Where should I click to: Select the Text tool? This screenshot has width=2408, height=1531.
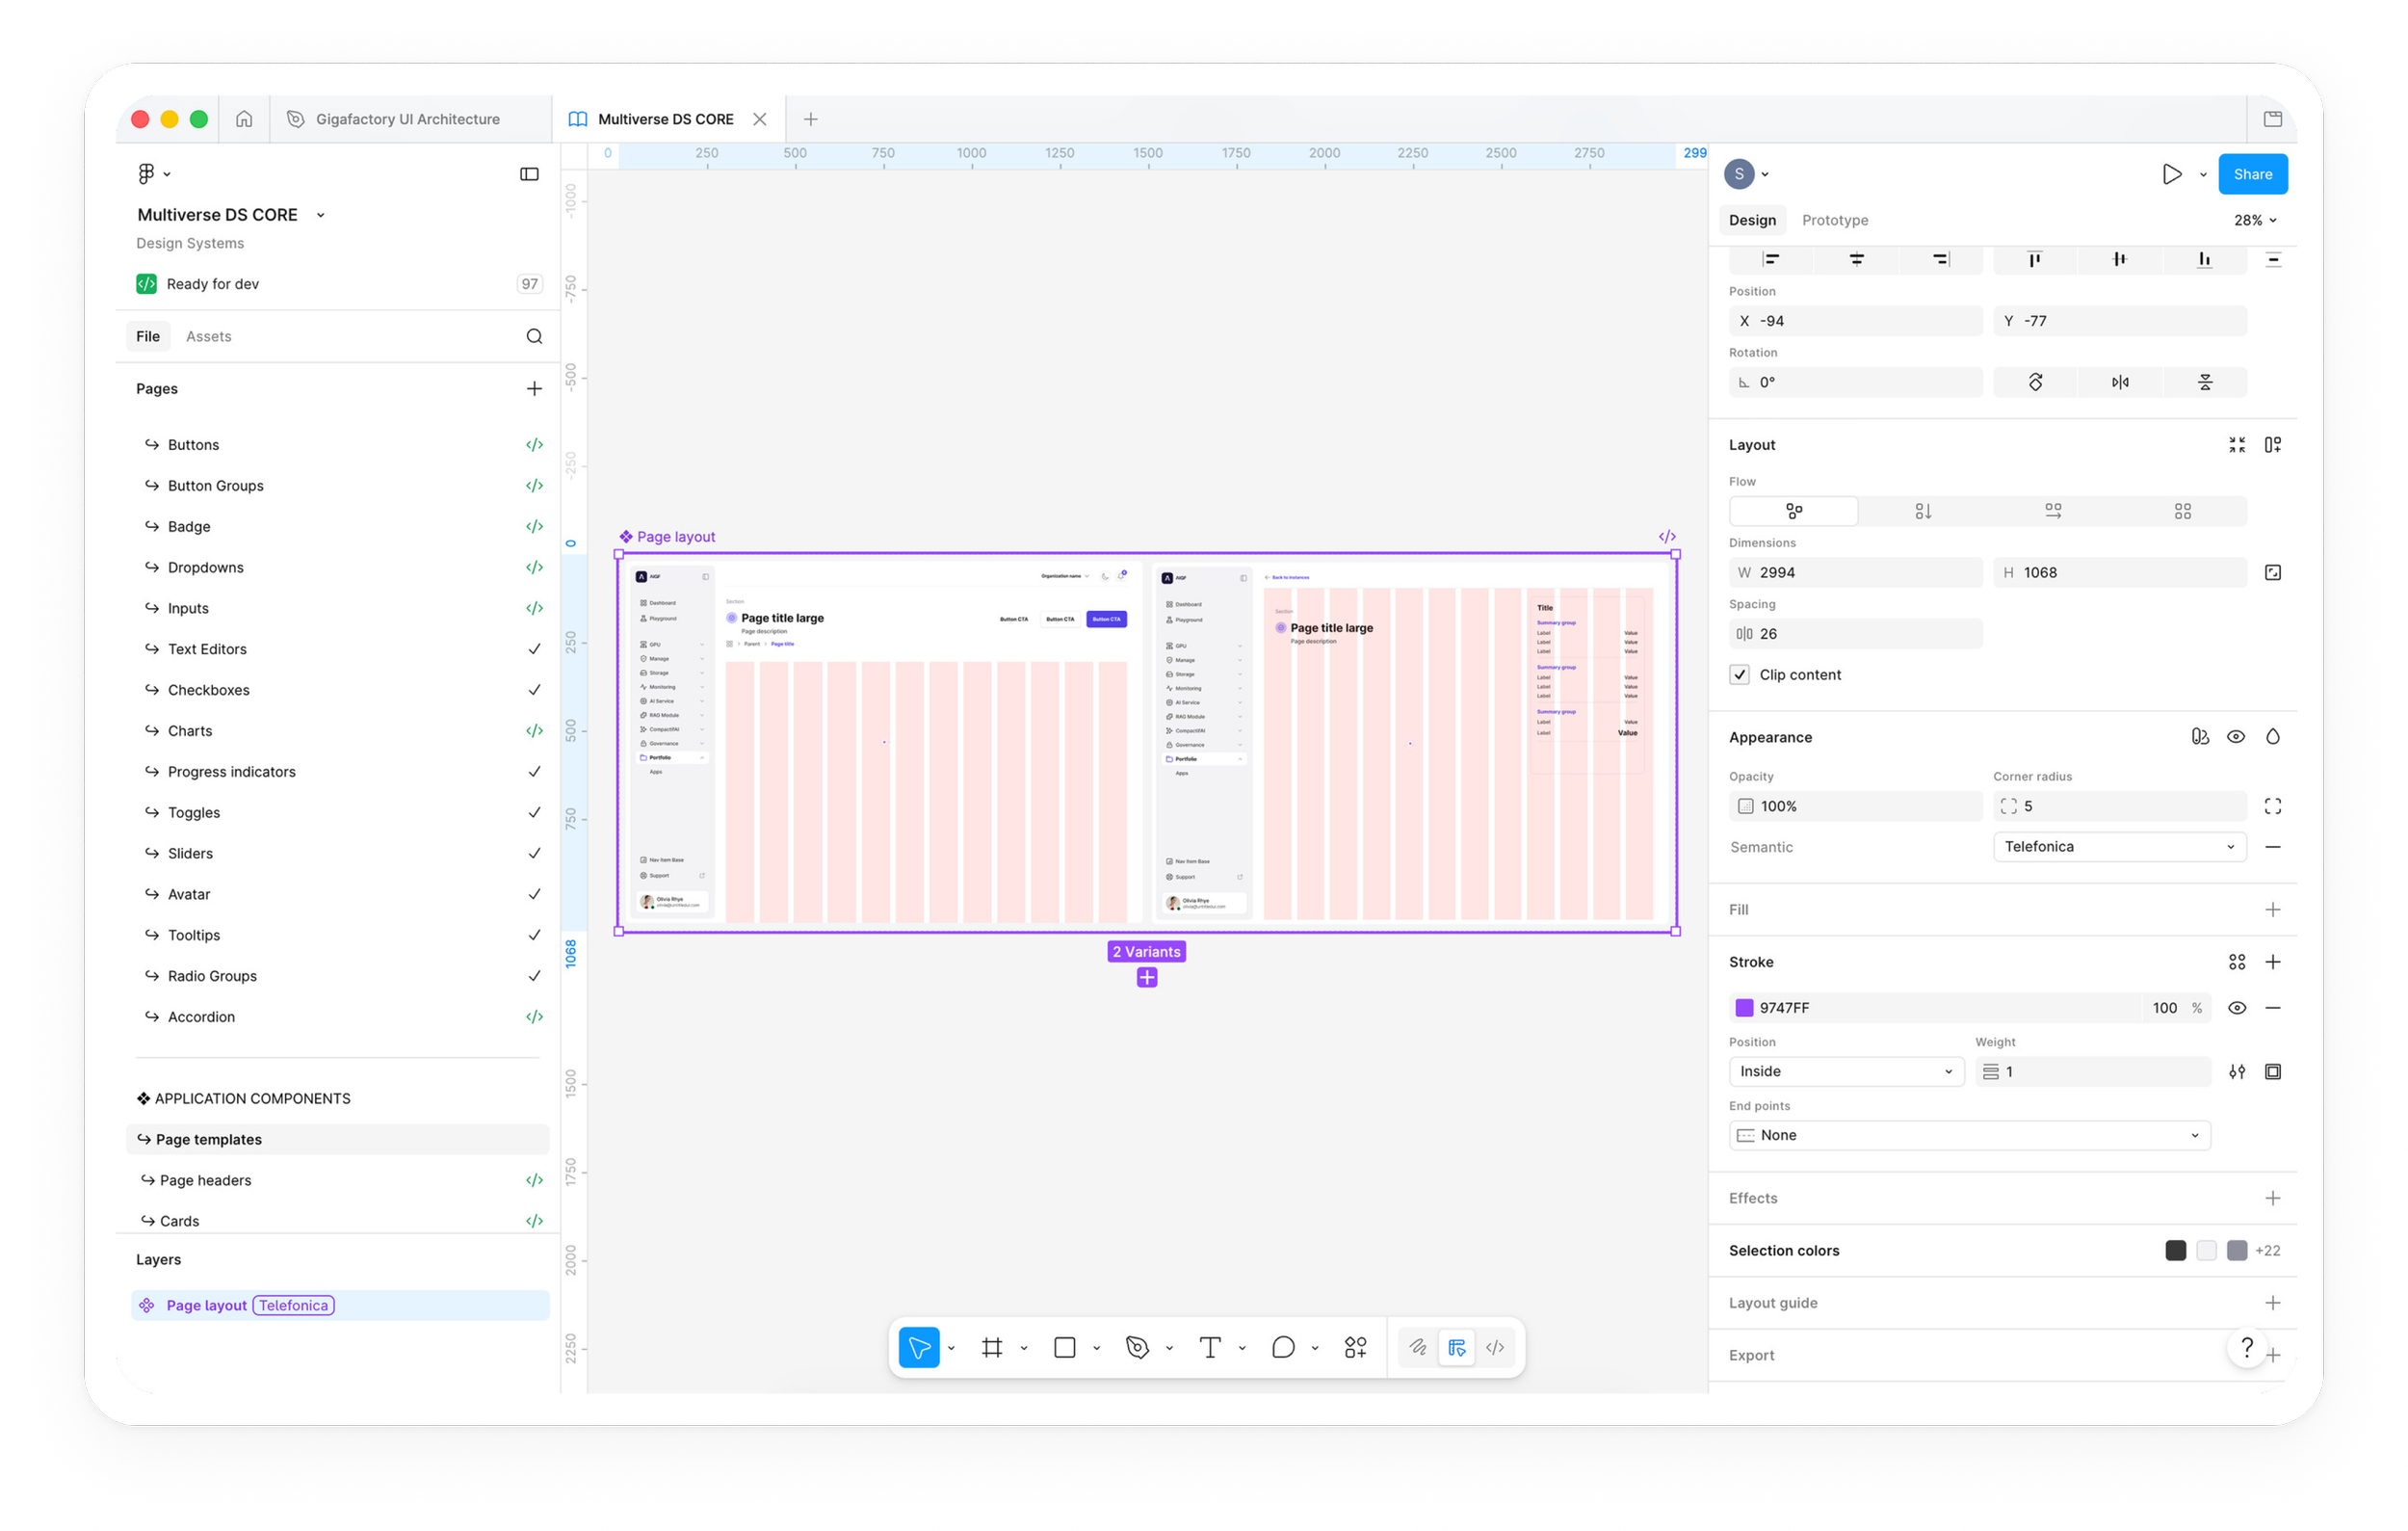pos(1210,1347)
